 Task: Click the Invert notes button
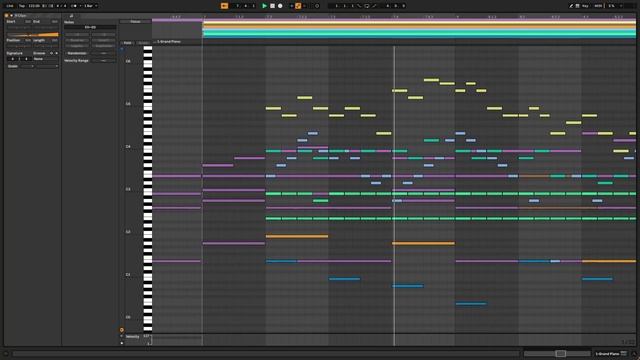pos(103,40)
